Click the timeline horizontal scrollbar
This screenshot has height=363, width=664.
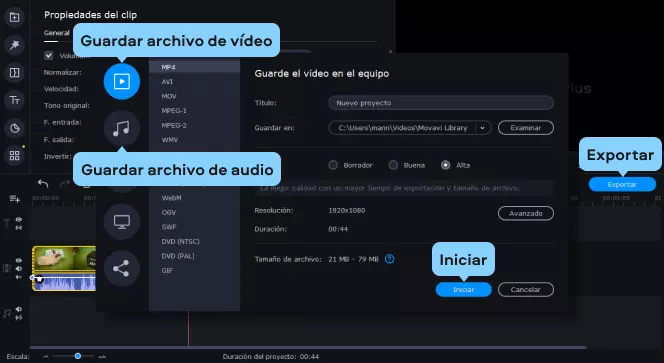coord(308,348)
